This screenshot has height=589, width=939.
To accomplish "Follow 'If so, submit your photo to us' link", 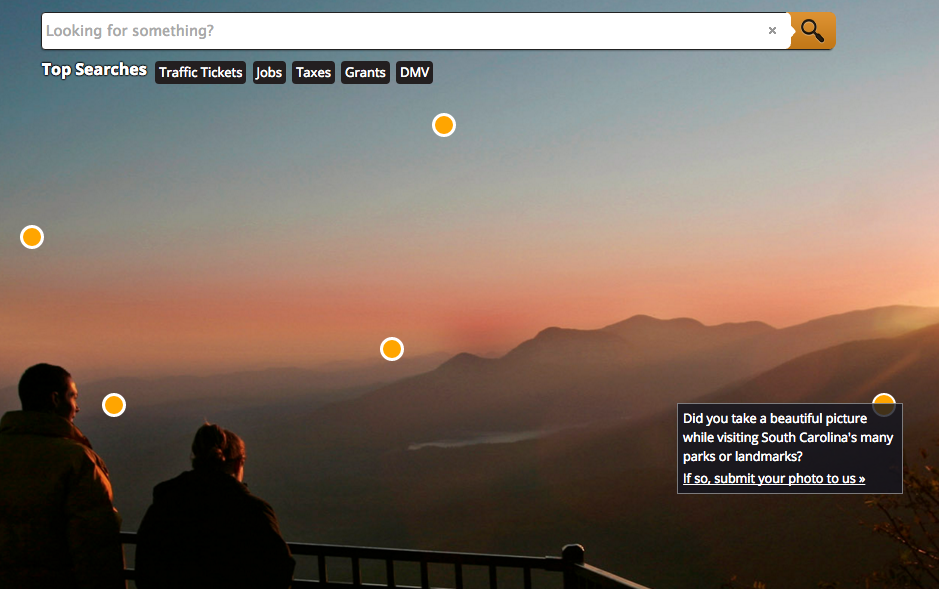I will (x=774, y=478).
